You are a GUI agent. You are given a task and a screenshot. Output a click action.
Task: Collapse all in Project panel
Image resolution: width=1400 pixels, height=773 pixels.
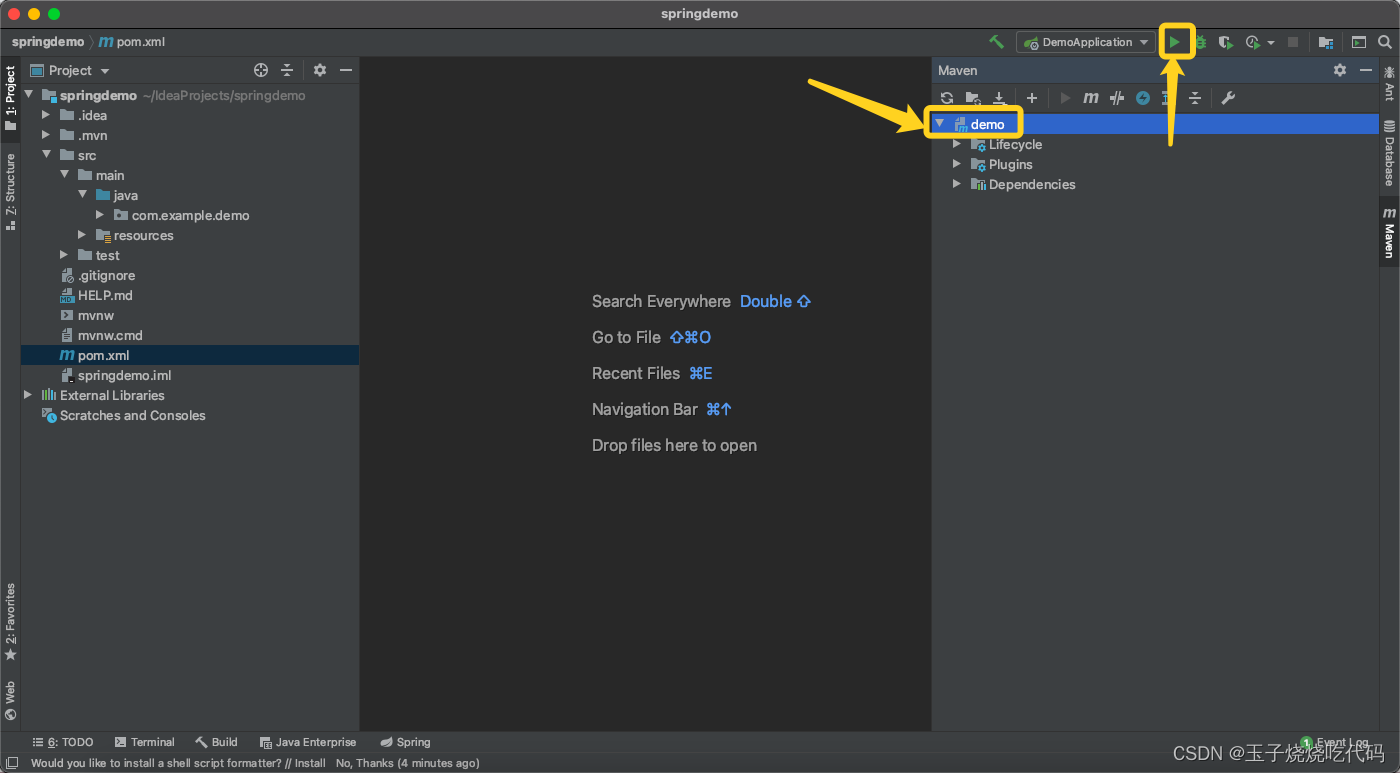[287, 70]
